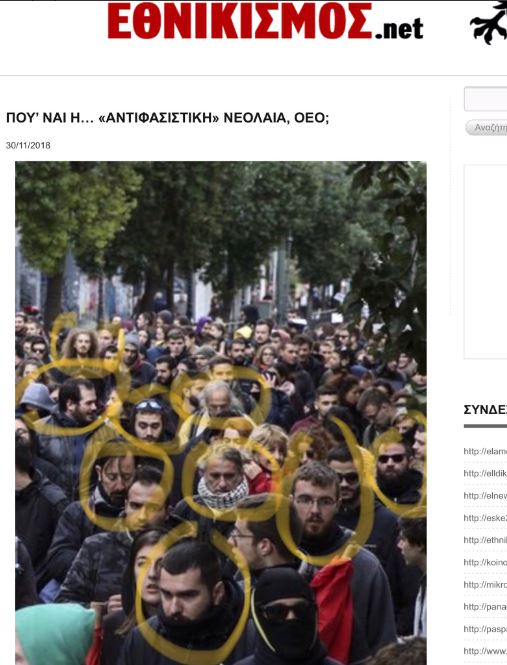This screenshot has height=665, width=507.
Task: Open the http://elam sidebar link
Action: click(x=485, y=451)
